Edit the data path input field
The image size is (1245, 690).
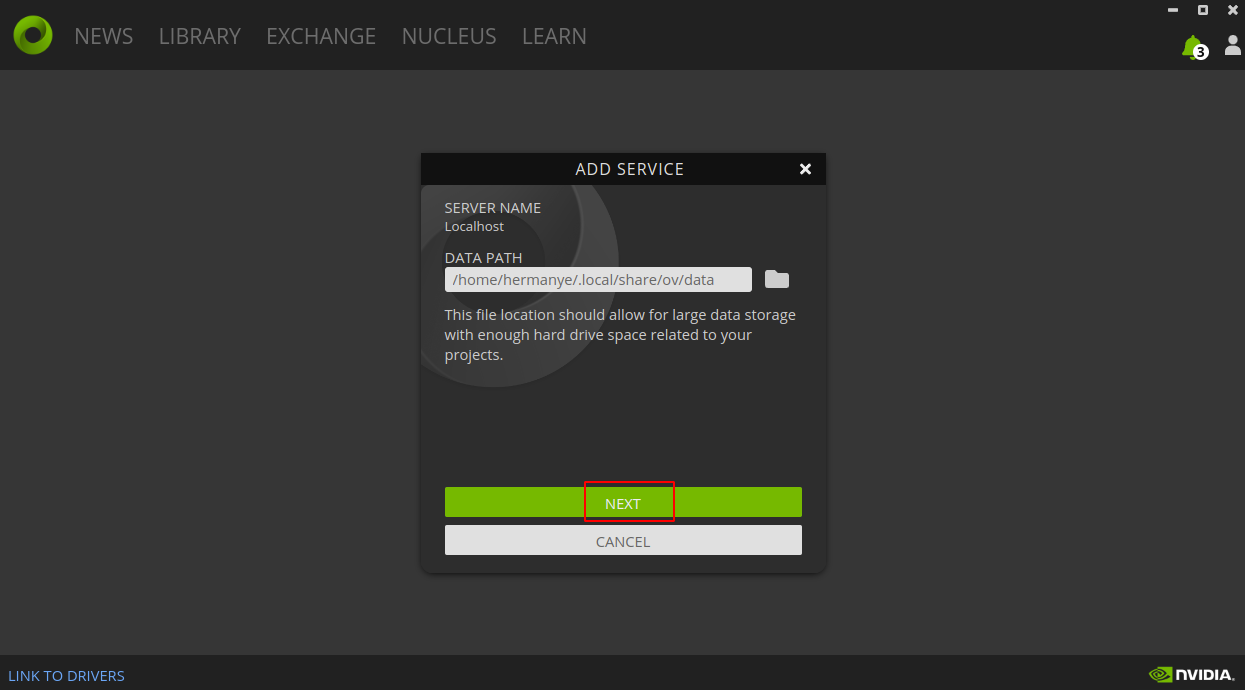coord(598,279)
